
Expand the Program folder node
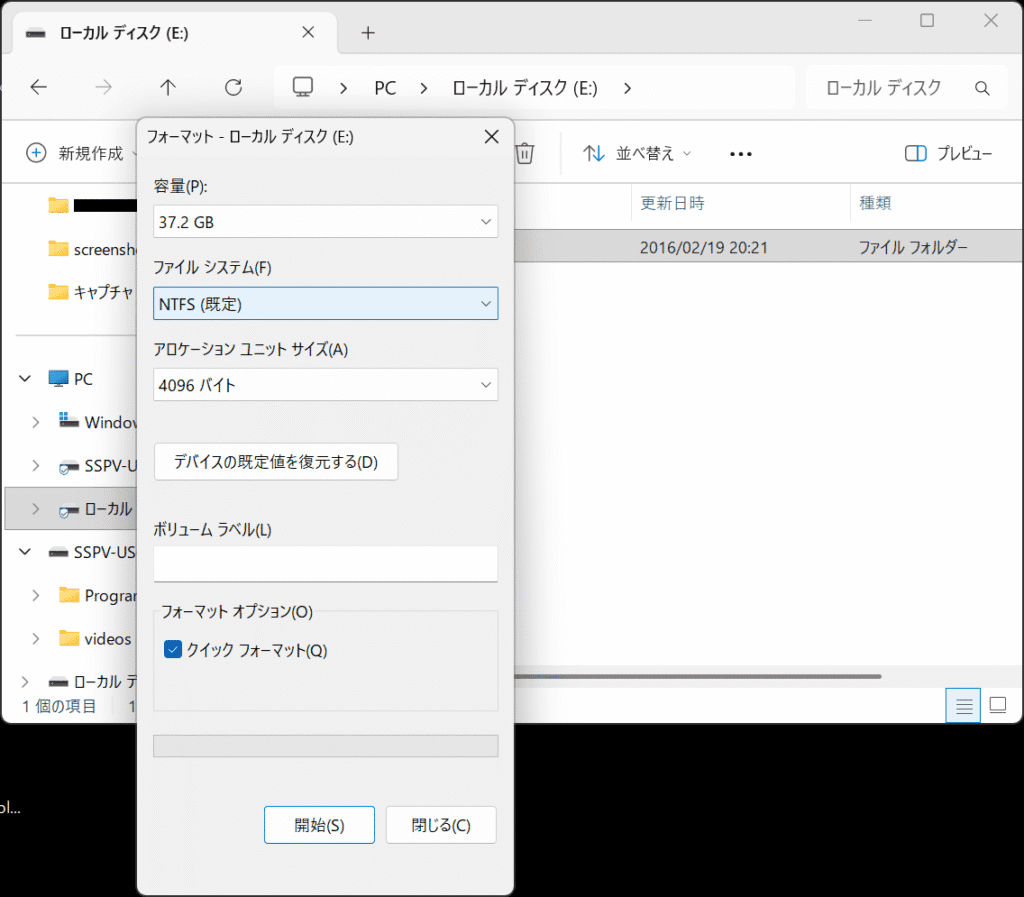tap(36, 595)
